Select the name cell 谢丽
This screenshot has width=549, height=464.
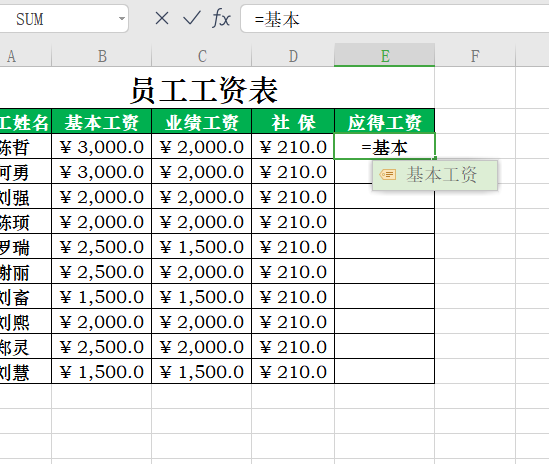point(26,271)
